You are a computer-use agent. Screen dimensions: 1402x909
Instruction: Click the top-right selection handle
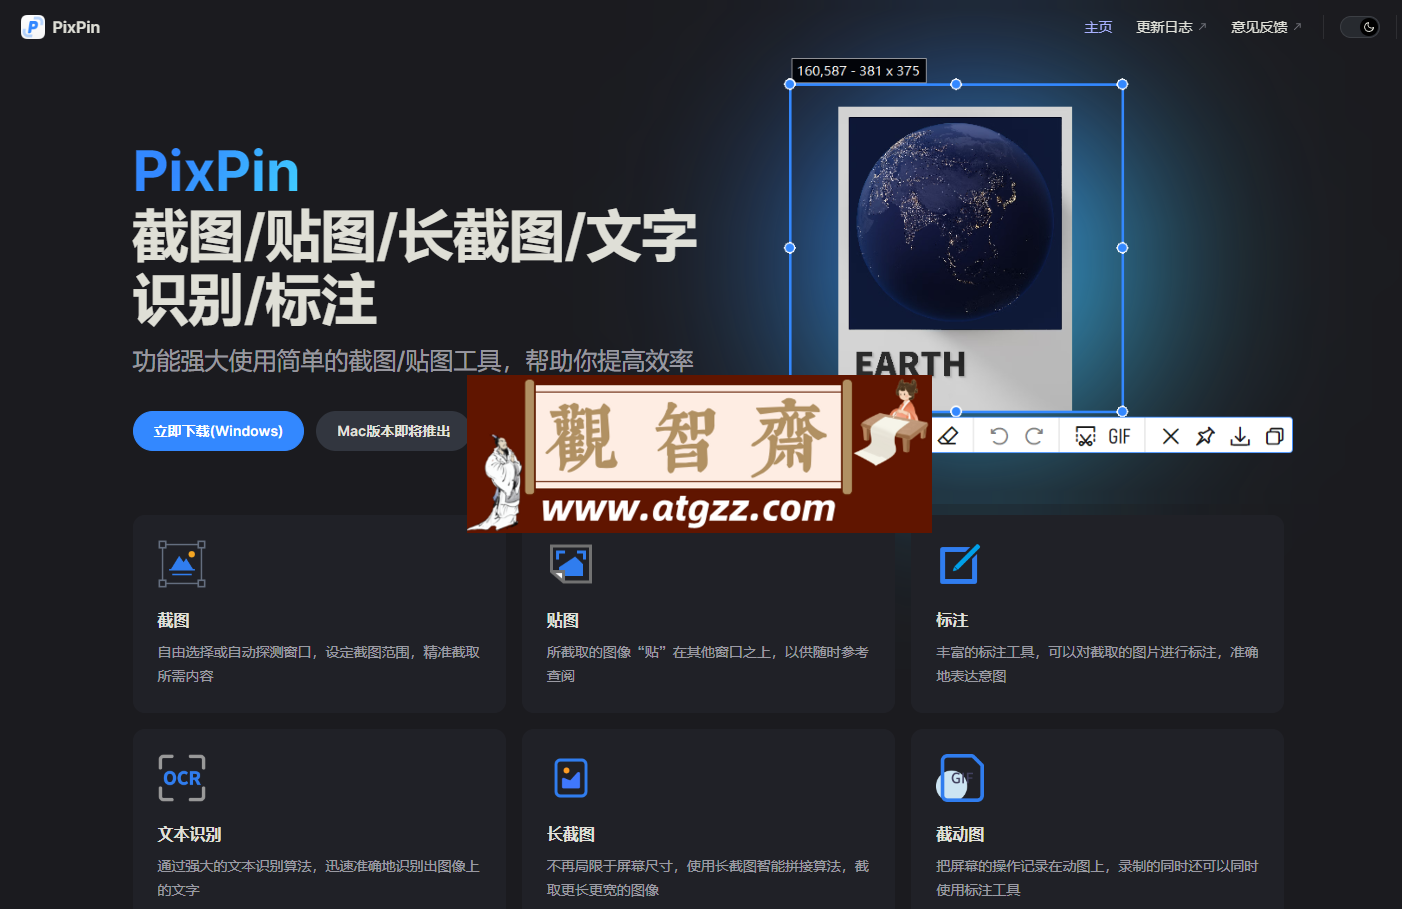point(1122,84)
